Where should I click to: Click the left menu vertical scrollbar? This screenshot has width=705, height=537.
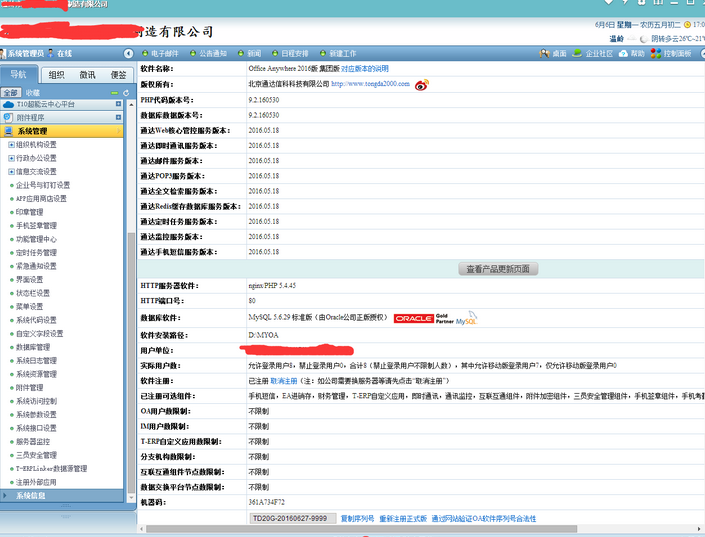point(131,362)
